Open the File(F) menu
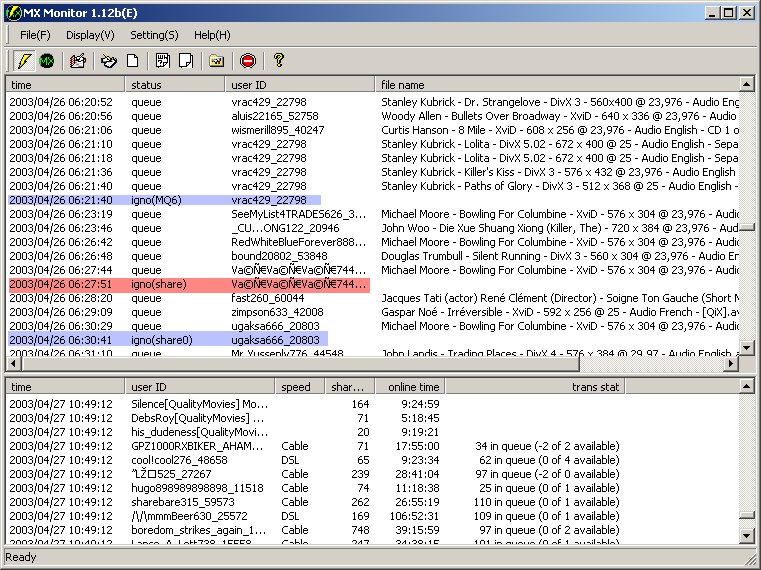This screenshot has width=761, height=570. point(35,35)
